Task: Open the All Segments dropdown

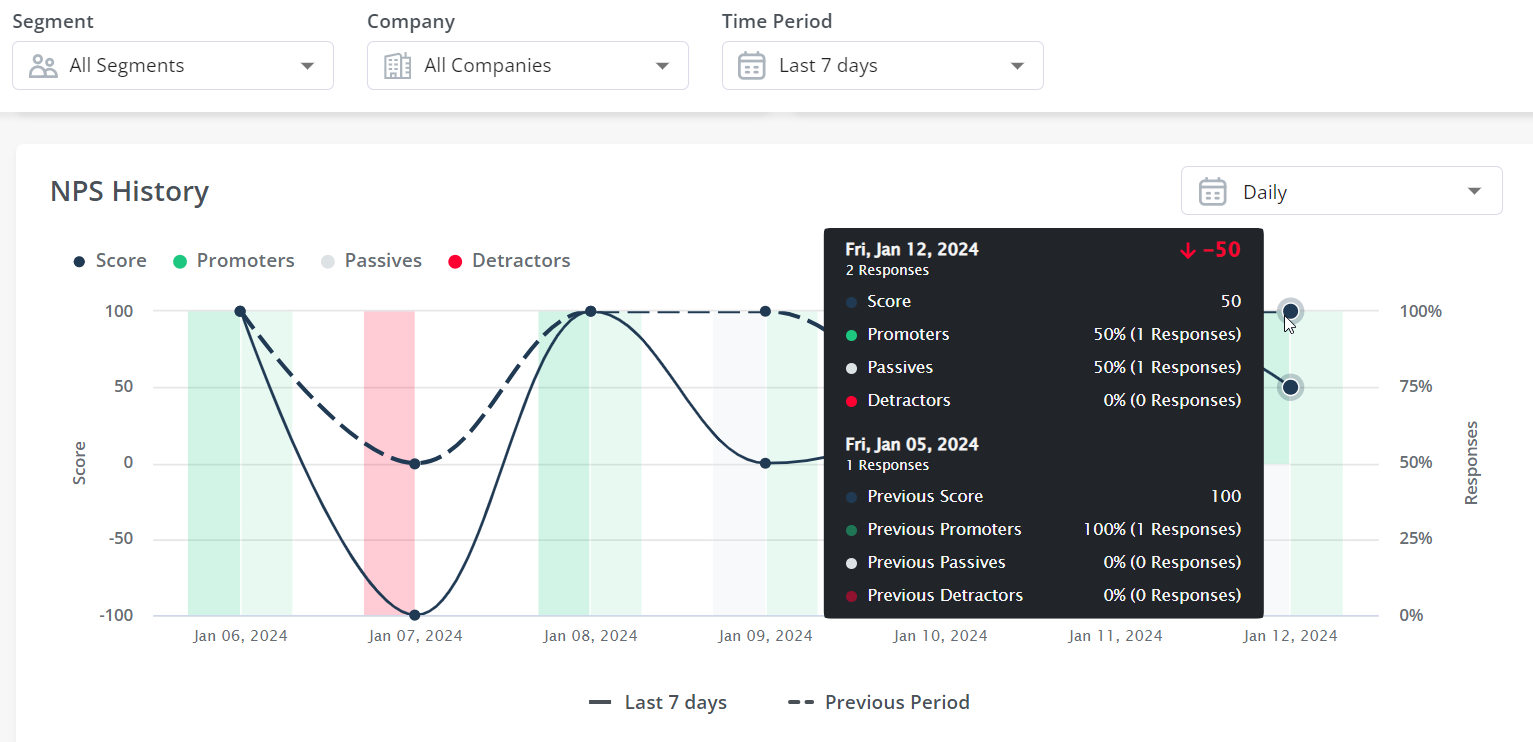Action: tap(172, 65)
